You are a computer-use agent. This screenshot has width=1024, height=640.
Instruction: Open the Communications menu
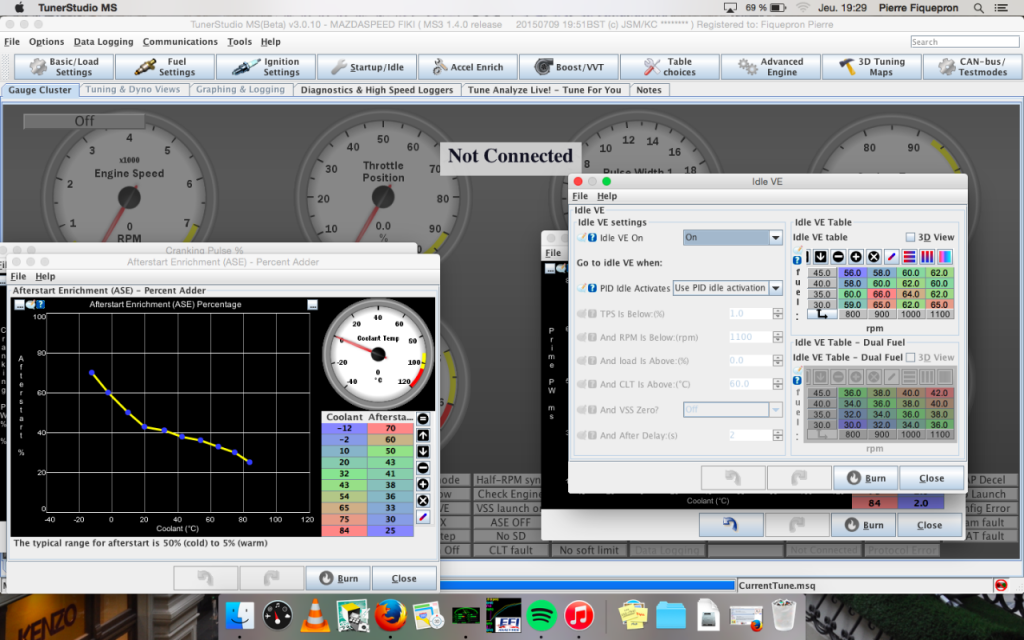[x=180, y=42]
